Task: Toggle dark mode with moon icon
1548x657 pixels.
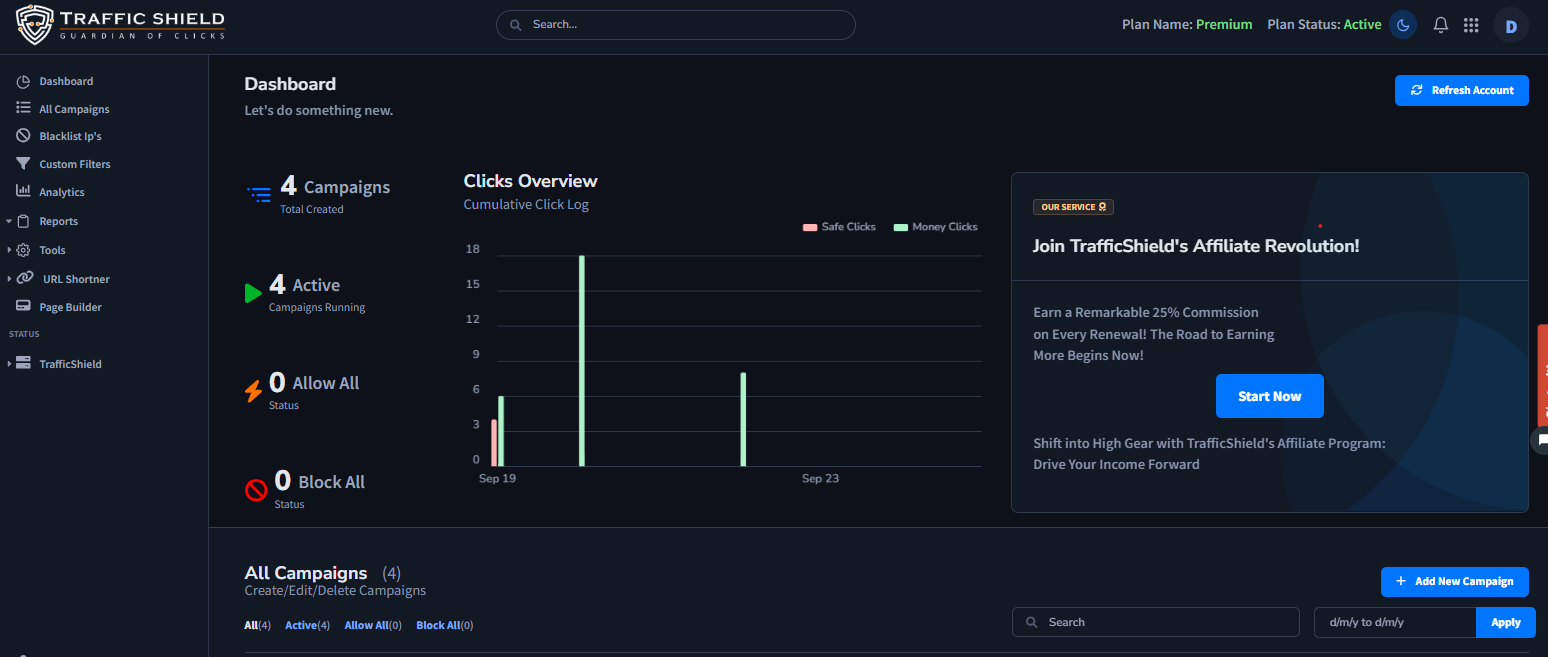Action: tap(1403, 25)
